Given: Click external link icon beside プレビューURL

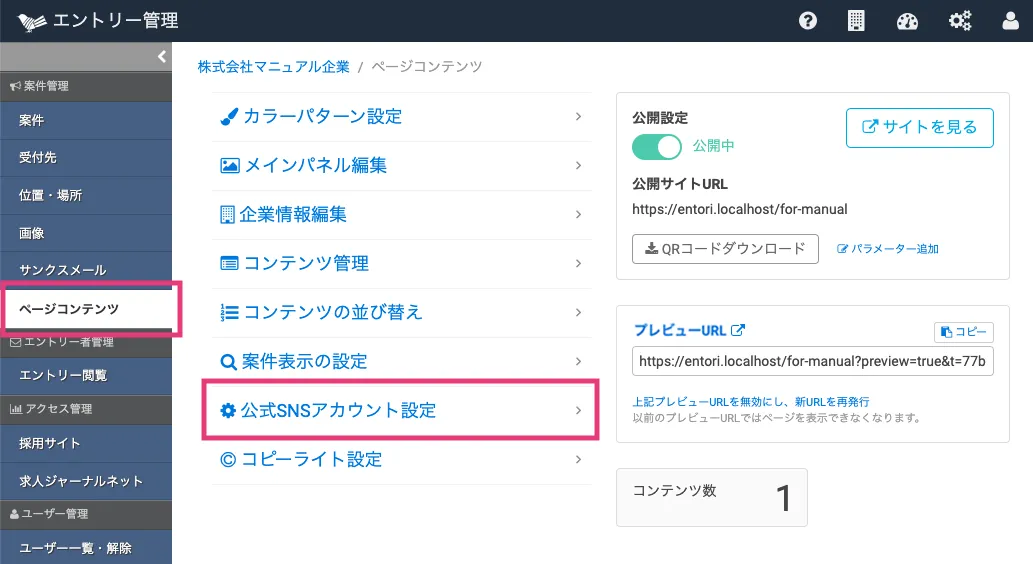Looking at the screenshot, I should point(738,331).
